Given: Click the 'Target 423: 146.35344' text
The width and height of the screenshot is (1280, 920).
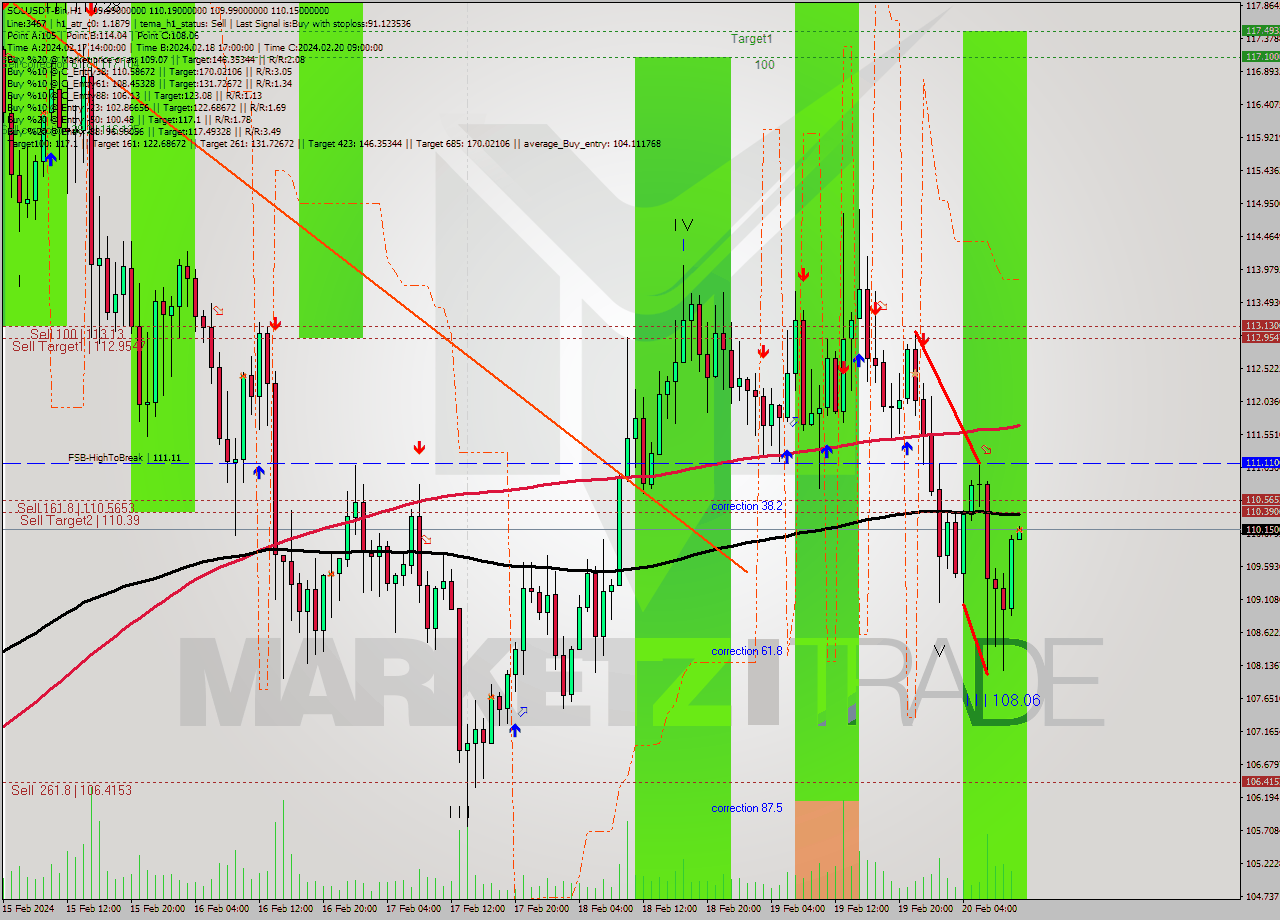Looking at the screenshot, I should [356, 144].
